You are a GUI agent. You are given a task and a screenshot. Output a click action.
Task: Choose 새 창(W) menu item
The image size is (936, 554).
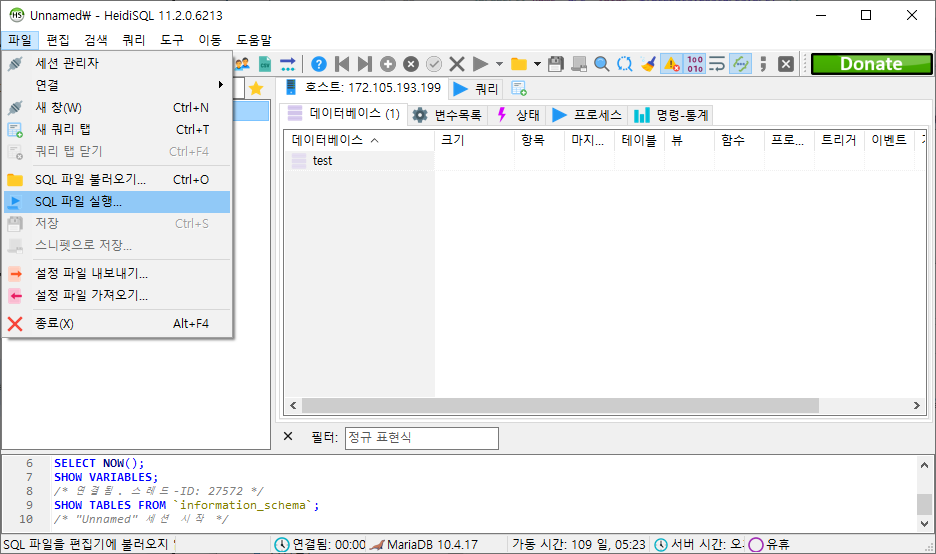point(117,107)
